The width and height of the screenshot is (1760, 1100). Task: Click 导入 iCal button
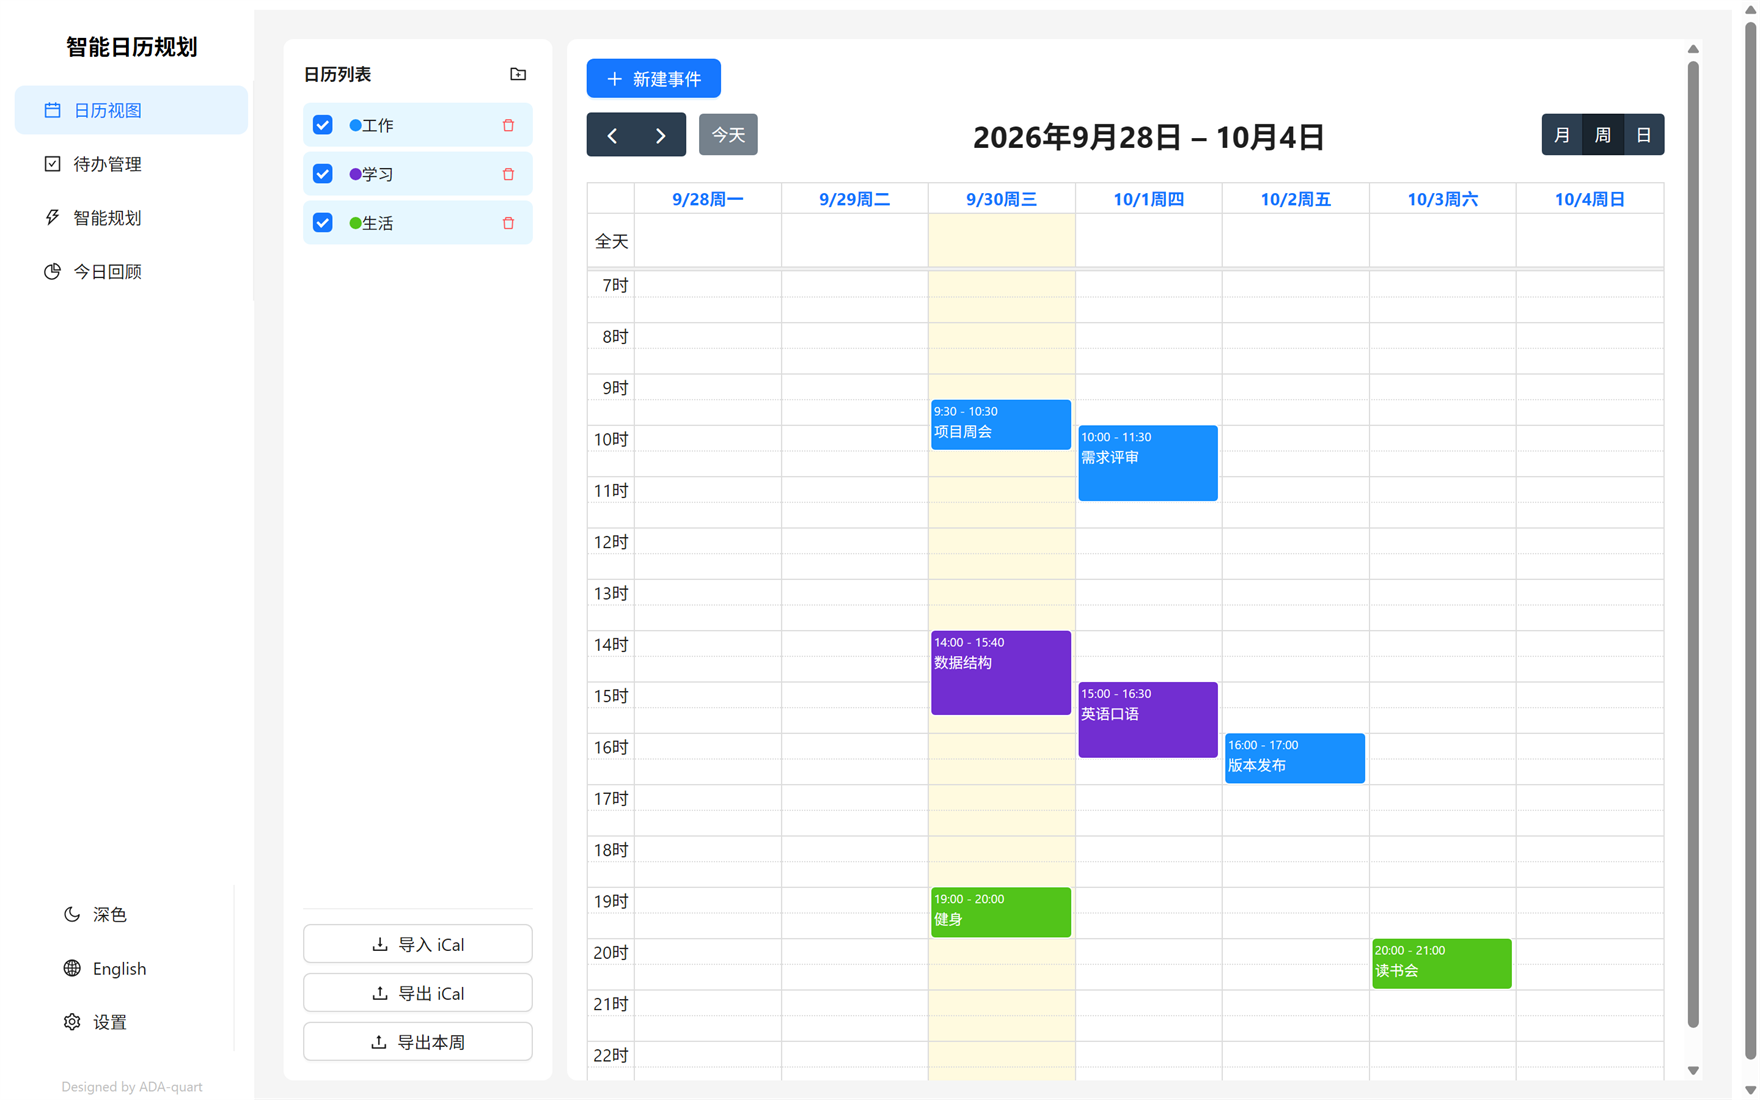[x=418, y=944]
